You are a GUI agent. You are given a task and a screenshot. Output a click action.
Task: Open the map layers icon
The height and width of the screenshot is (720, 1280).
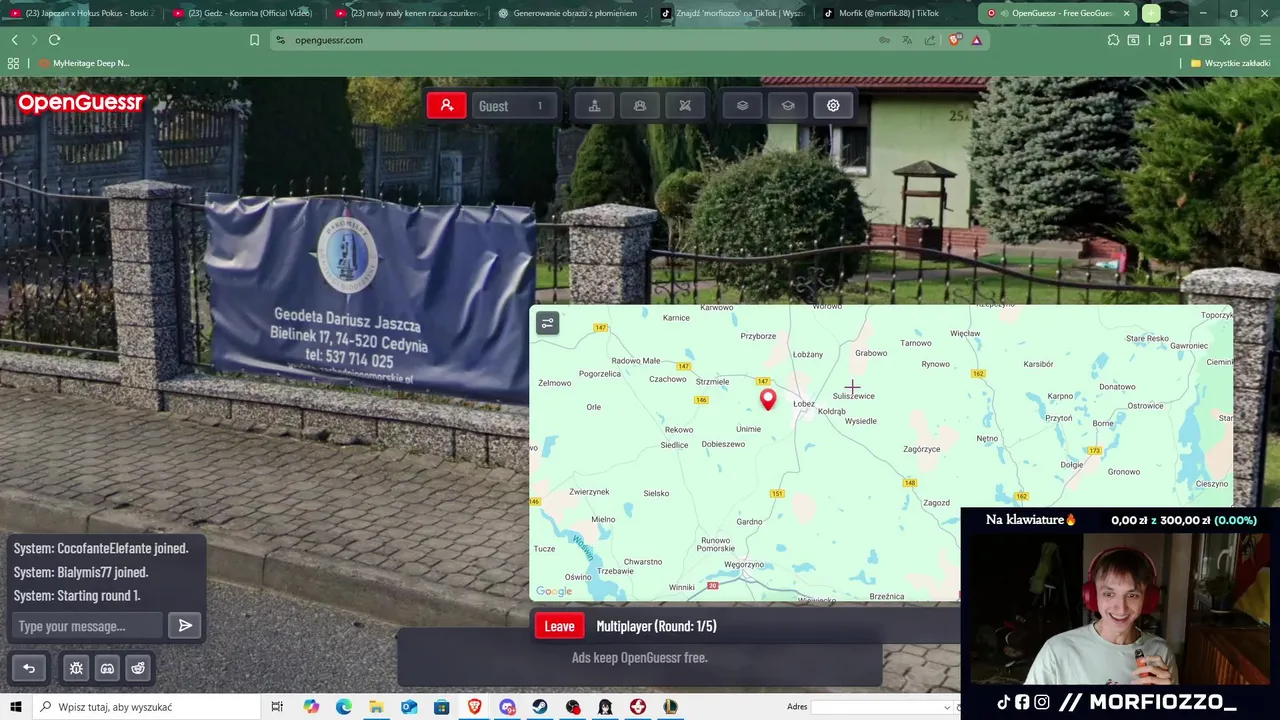(742, 105)
